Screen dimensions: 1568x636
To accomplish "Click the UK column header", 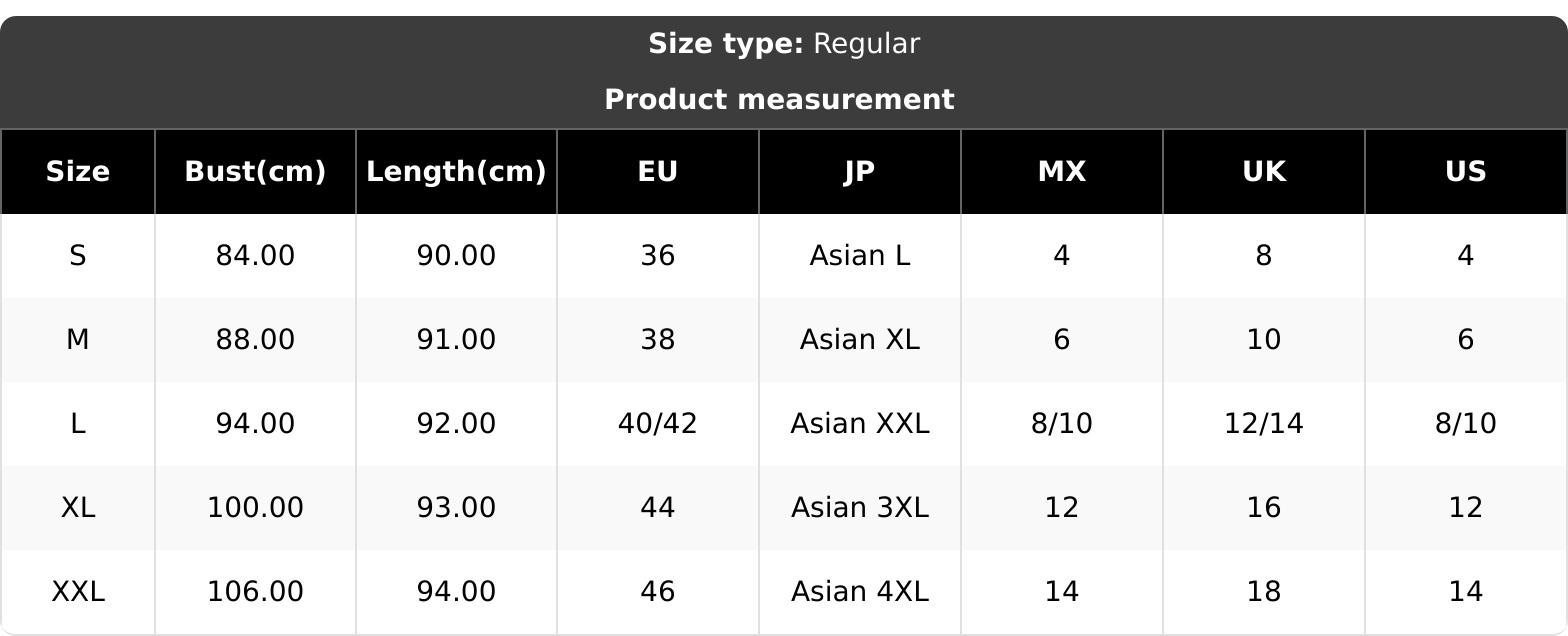I will click(x=1264, y=172).
